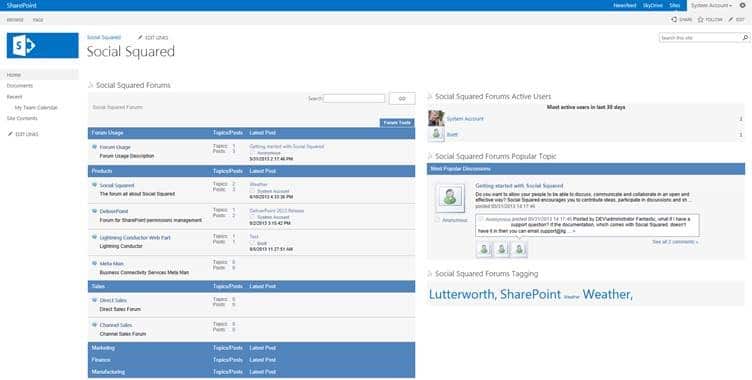Click the Meta Man forum icon

pos(94,263)
